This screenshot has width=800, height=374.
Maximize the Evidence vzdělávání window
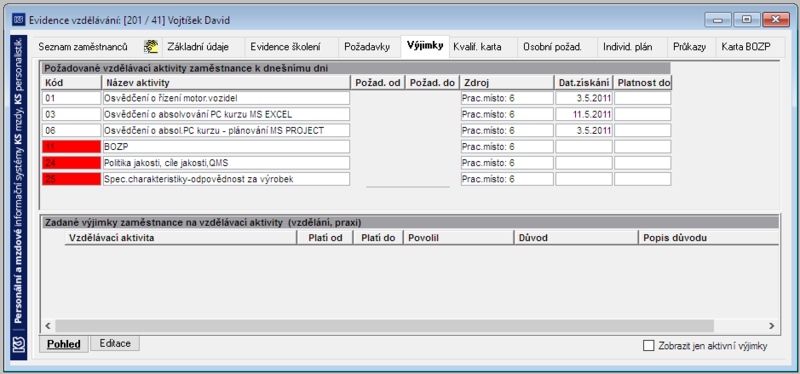[x=747, y=20]
